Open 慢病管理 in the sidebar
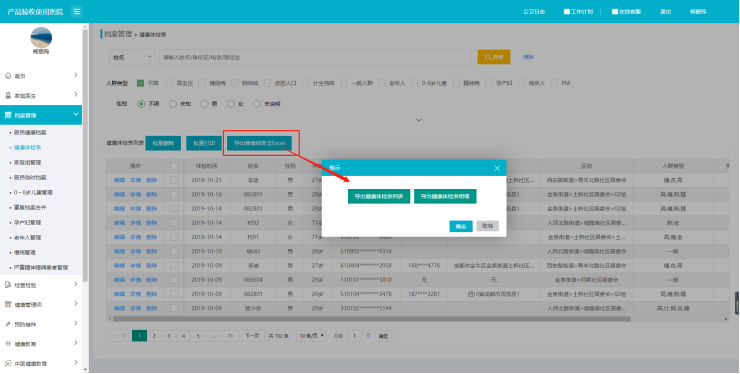Viewport: 740px width, 374px height. coord(25,253)
